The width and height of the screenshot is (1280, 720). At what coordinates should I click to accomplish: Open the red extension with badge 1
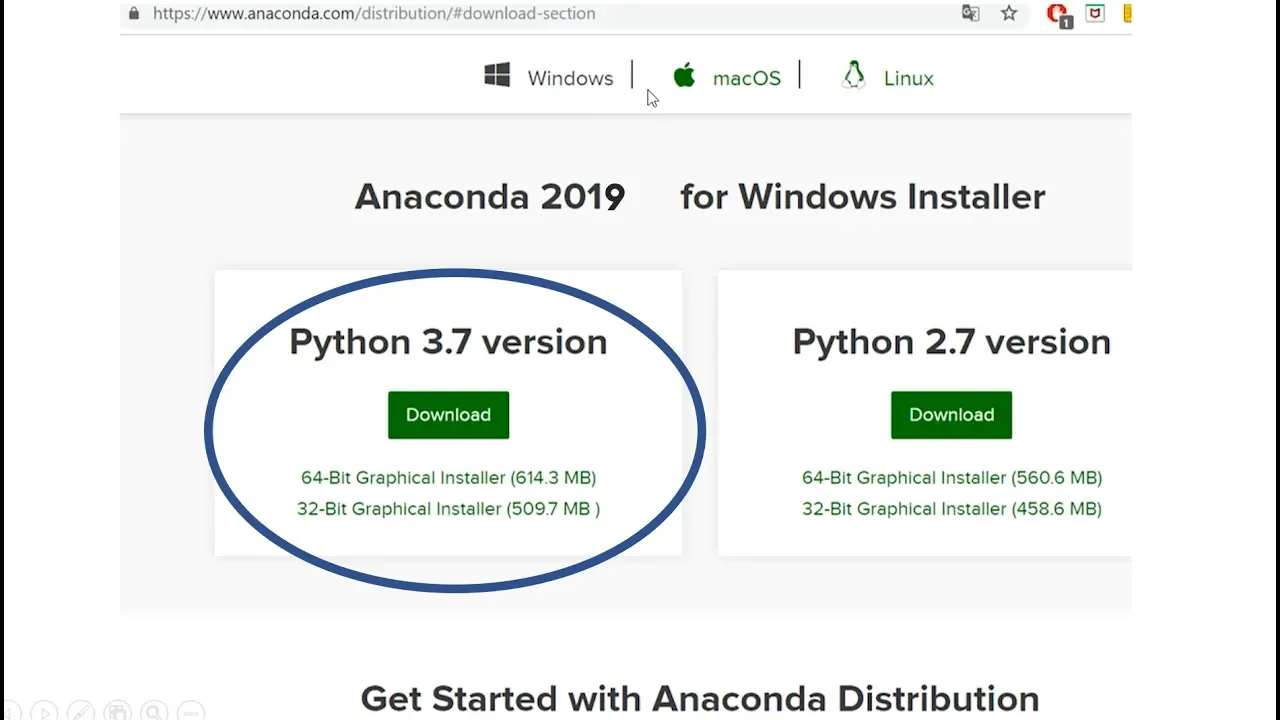1057,15
